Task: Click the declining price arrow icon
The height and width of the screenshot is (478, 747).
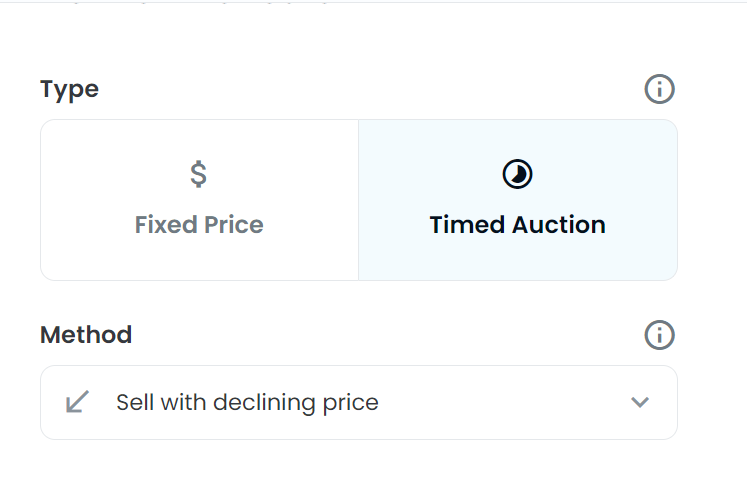Action: tap(77, 402)
